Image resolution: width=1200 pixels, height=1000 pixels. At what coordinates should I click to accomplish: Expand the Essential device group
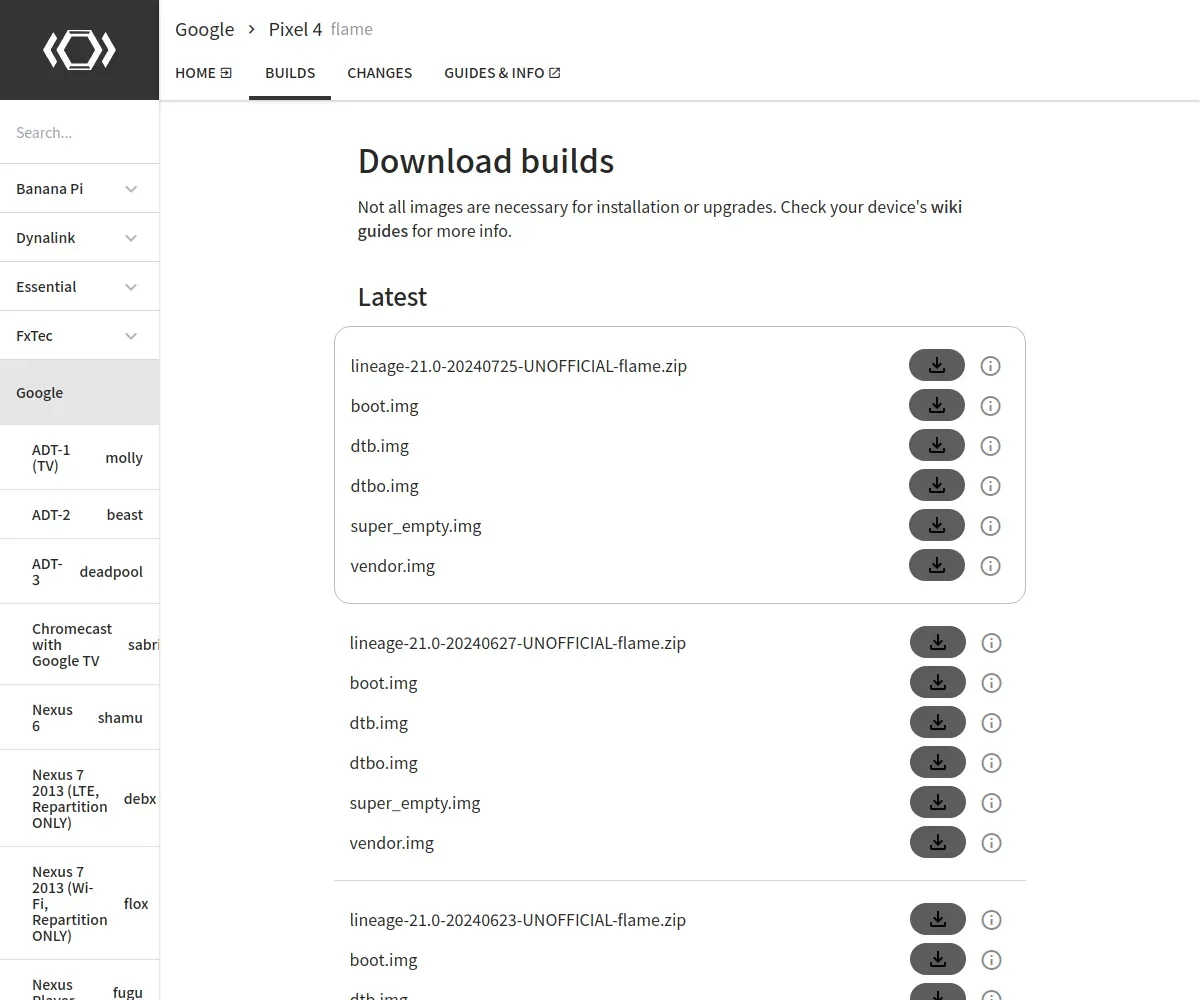pos(79,286)
